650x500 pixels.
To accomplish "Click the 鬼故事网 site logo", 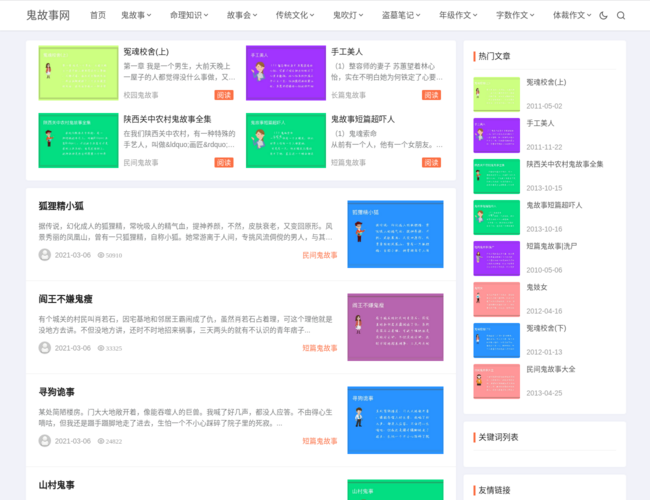I will click(48, 15).
